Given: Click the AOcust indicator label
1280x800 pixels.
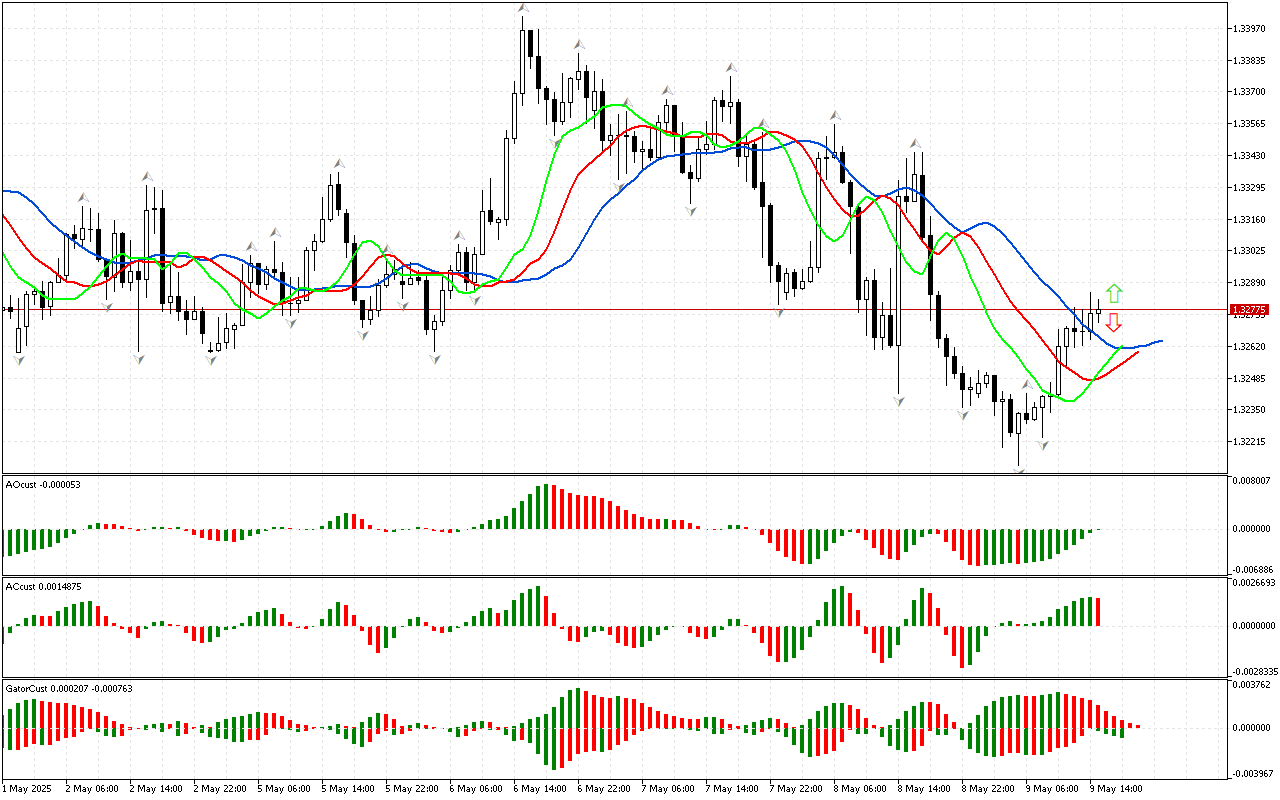Looking at the screenshot, I should pyautogui.click(x=43, y=485).
